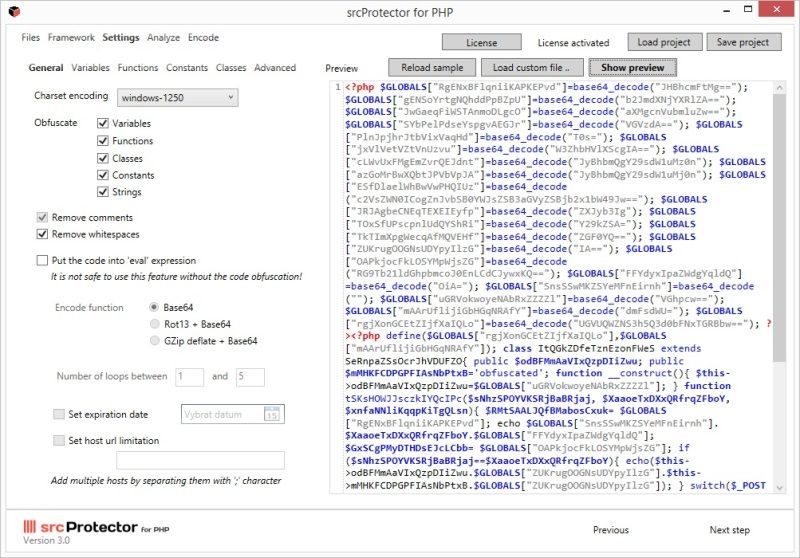Open the expiration date picker field
Viewport: 800px width, 558px height.
pyautogui.click(x=222, y=414)
